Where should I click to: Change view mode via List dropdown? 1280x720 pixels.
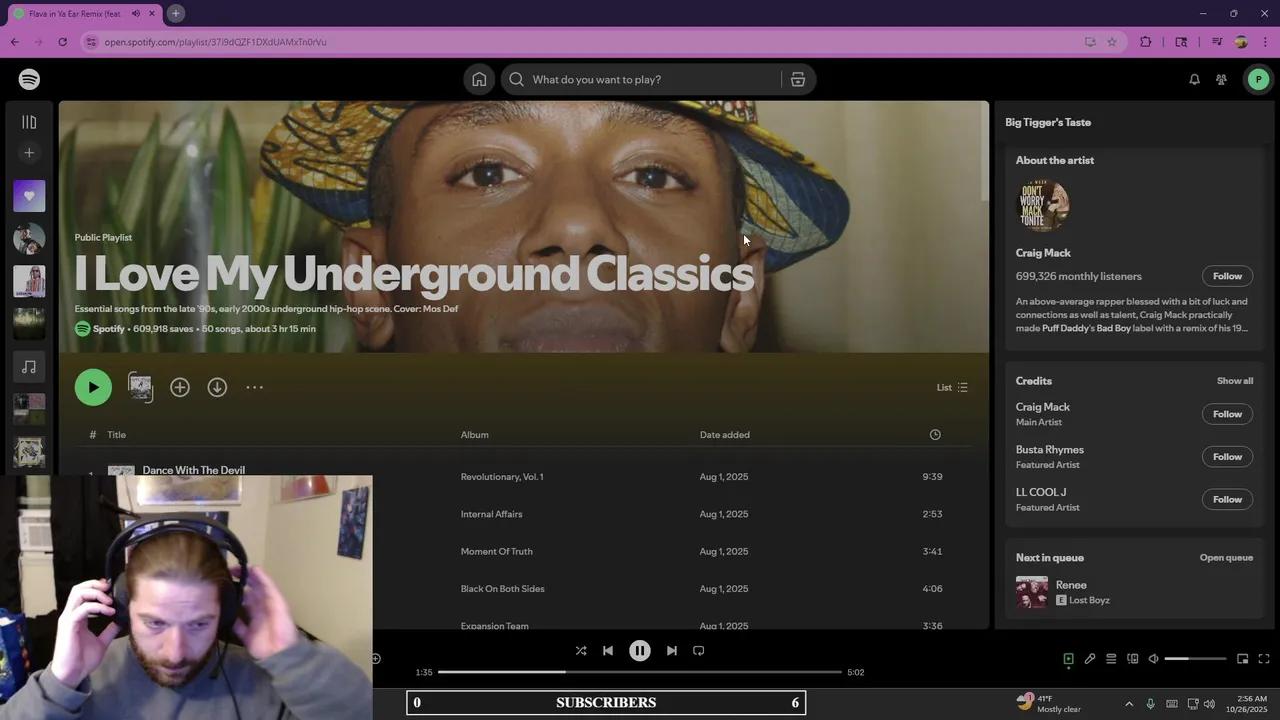(952, 387)
